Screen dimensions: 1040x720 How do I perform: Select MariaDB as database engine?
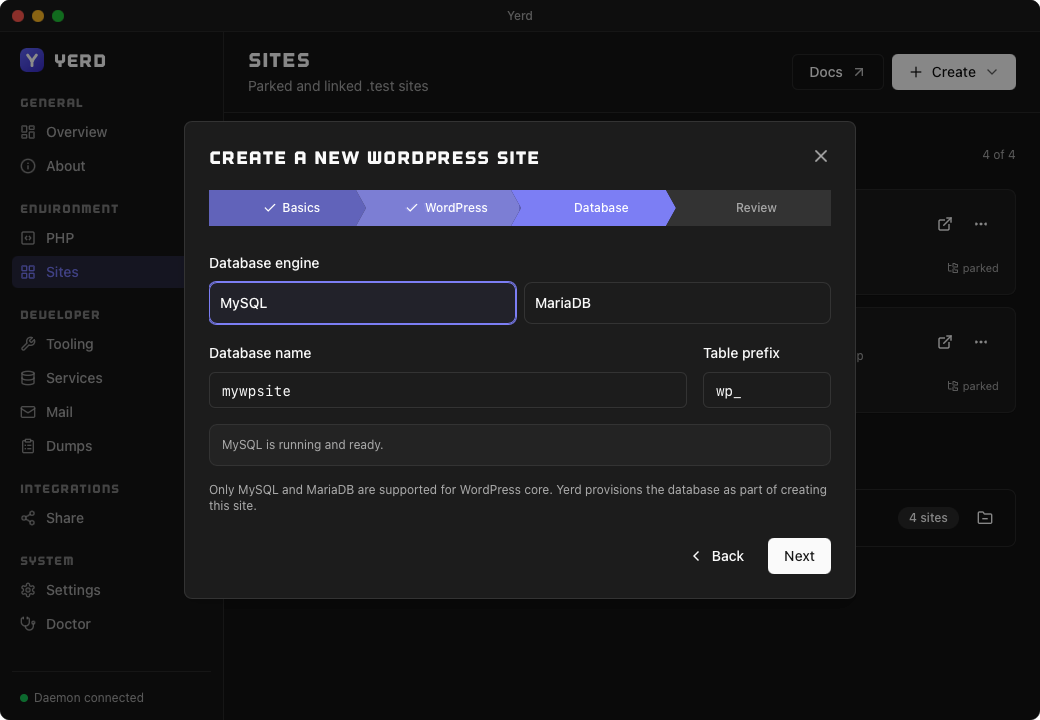click(677, 303)
